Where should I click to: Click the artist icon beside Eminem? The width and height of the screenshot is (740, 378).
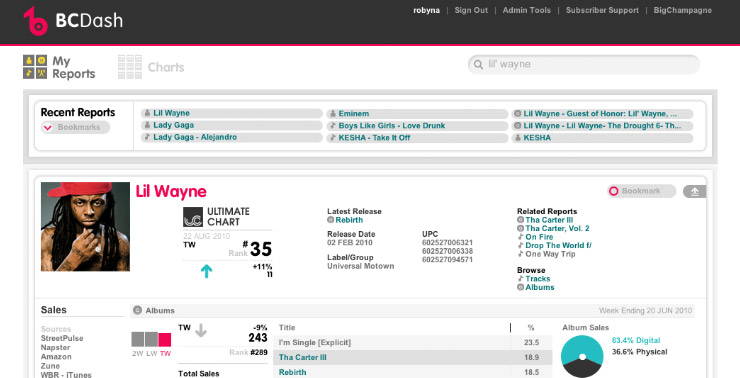[x=333, y=114]
